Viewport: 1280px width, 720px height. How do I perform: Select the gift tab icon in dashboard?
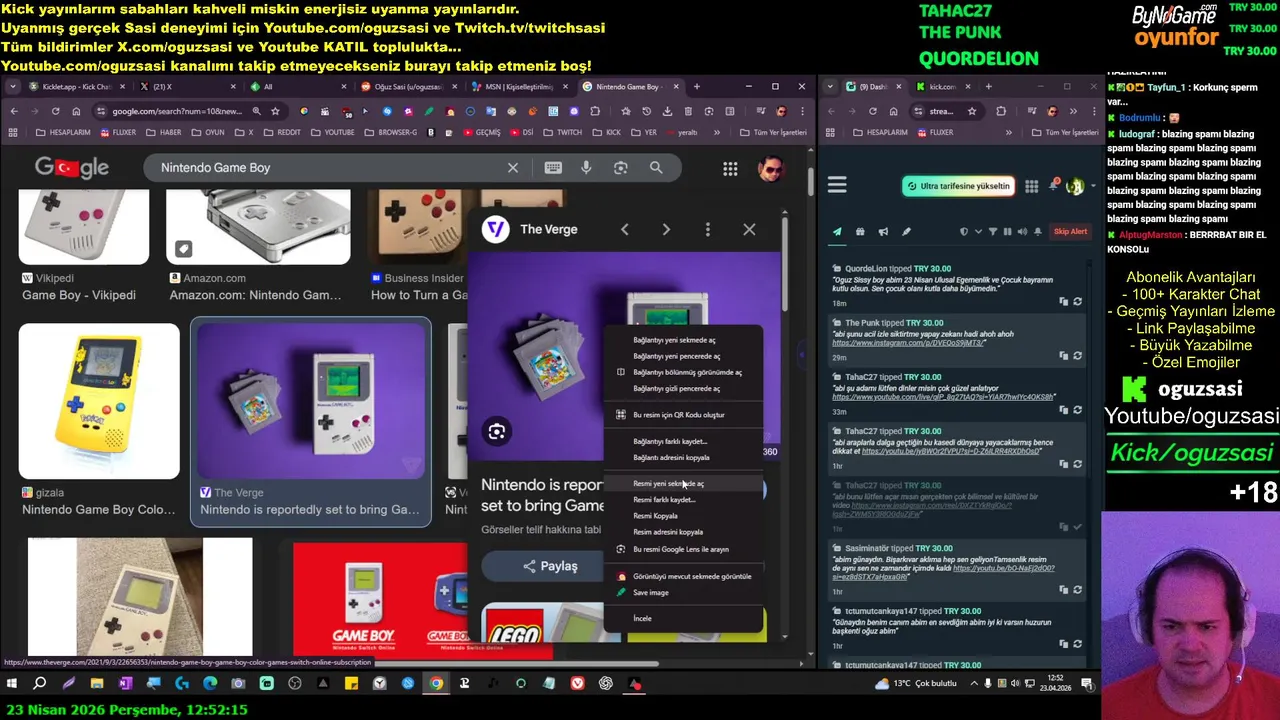(x=860, y=232)
